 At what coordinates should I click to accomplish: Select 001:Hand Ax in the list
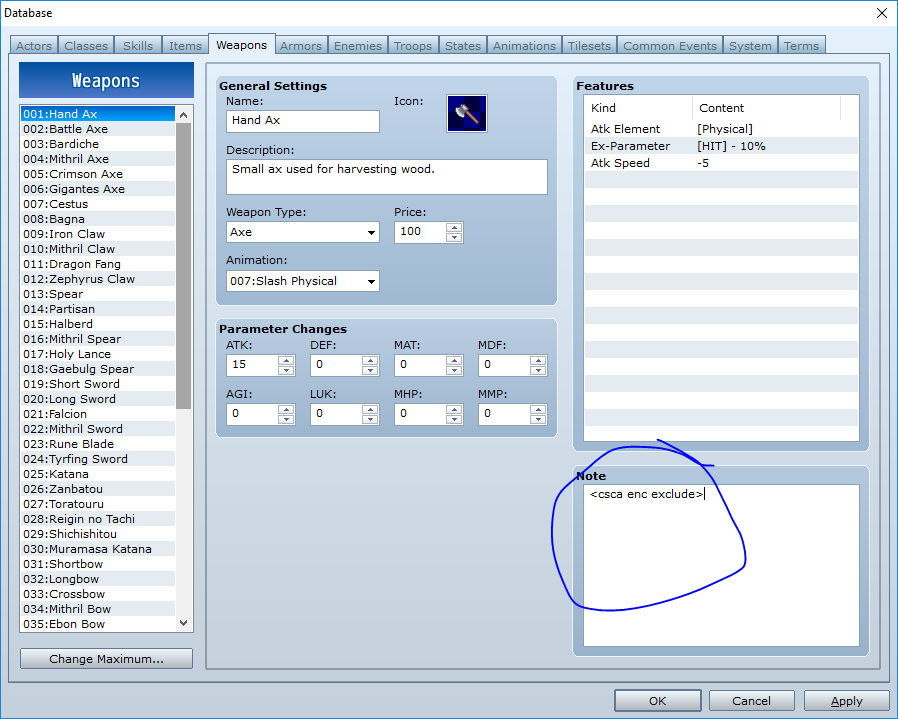pos(97,113)
